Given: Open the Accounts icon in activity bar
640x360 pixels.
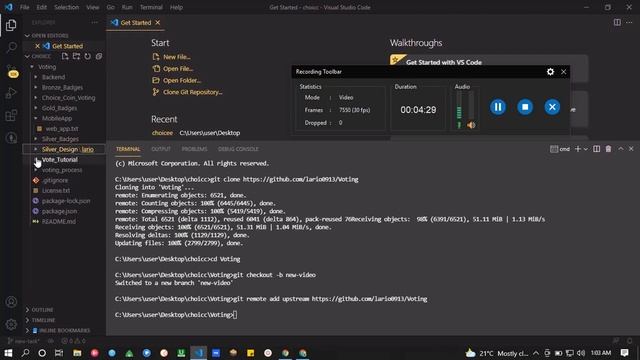Looking at the screenshot, I should click(x=11, y=302).
